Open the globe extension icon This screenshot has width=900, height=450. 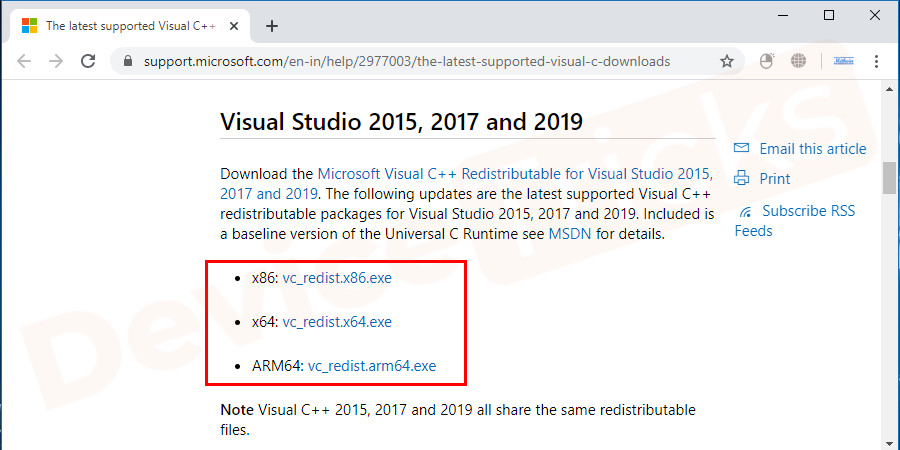tap(798, 61)
